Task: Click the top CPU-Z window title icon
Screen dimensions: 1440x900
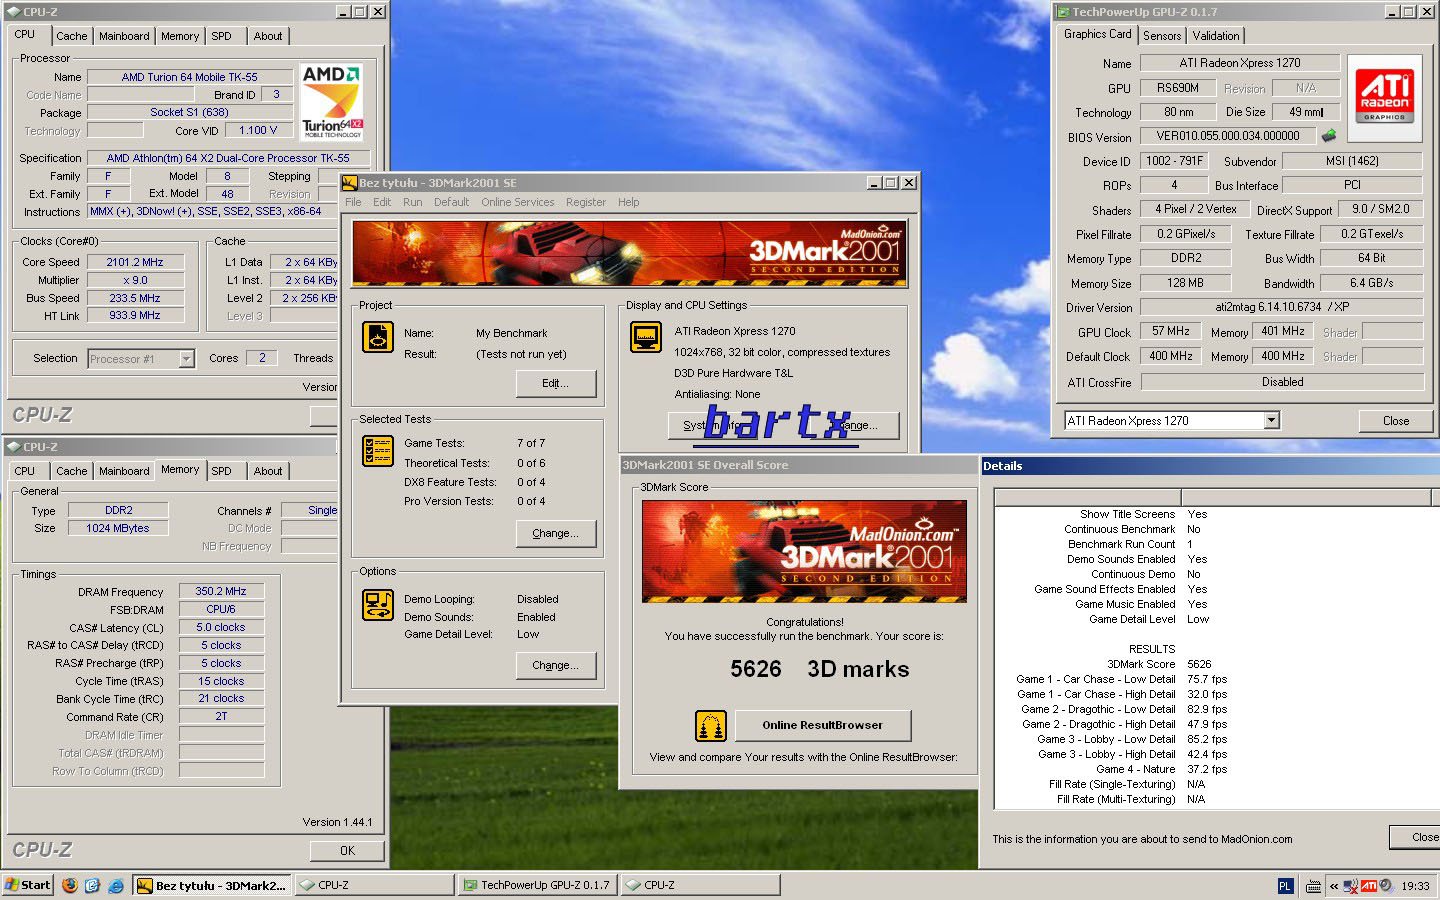Action: [x=15, y=12]
